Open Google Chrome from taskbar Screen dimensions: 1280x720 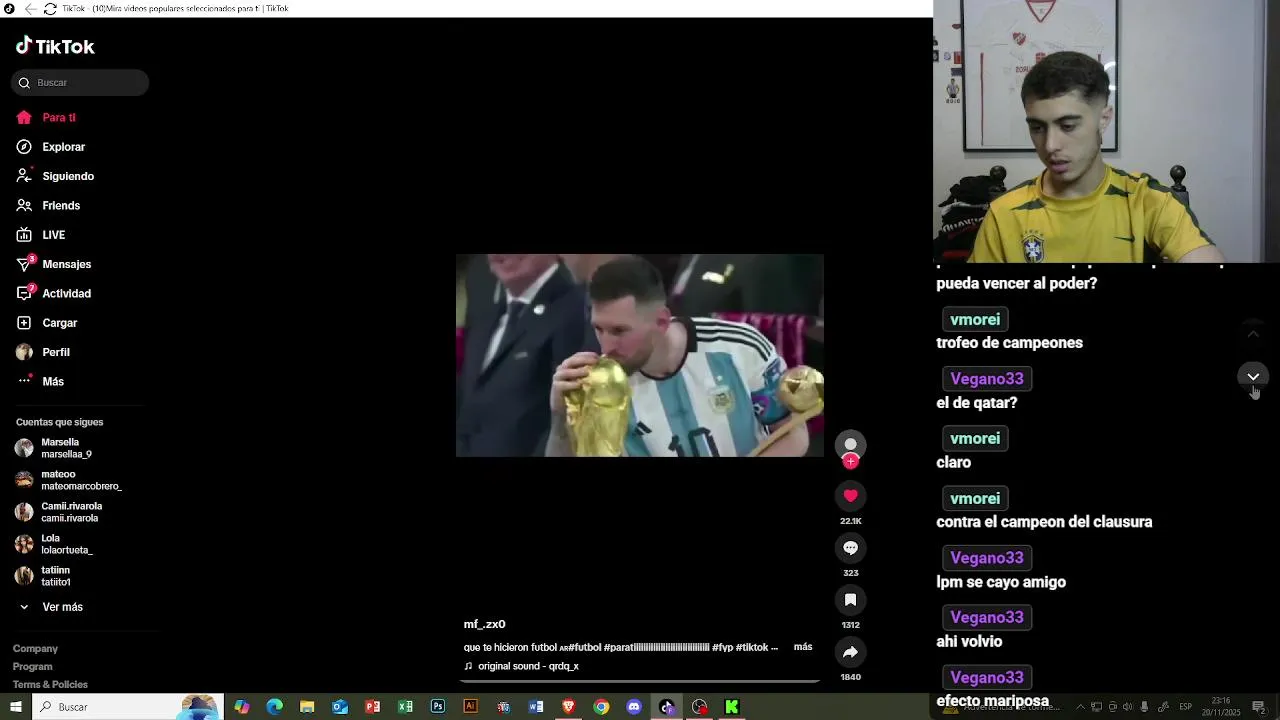pyautogui.click(x=601, y=707)
